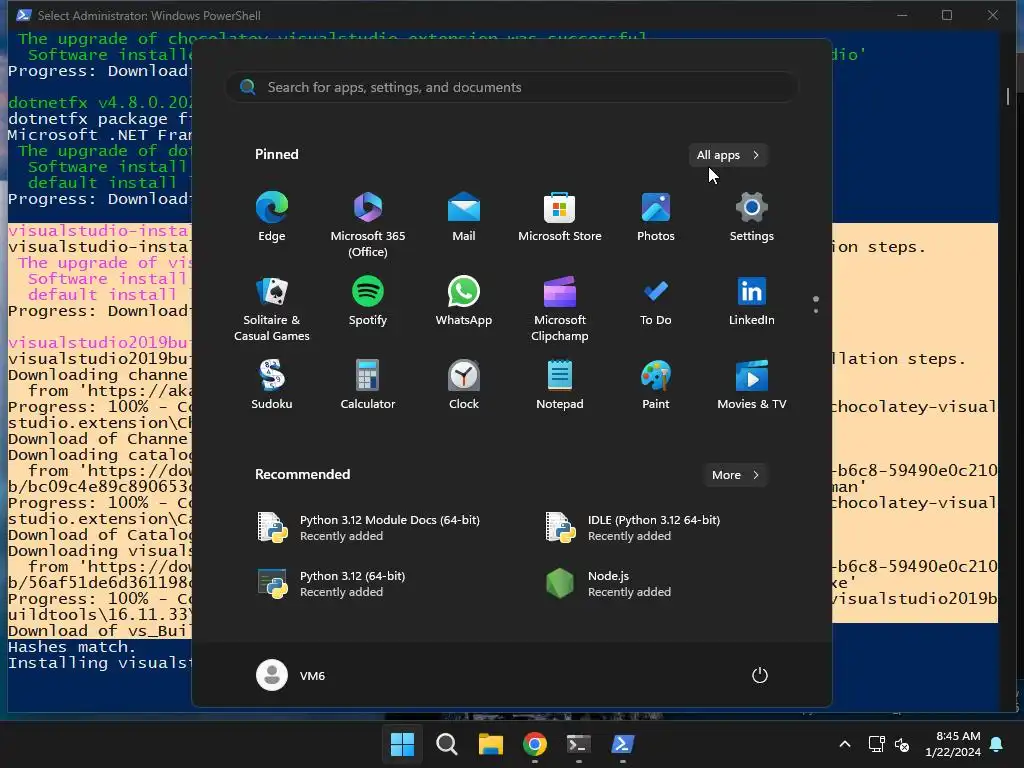Open the Clock app
The width and height of the screenshot is (1024, 768).
(x=464, y=385)
